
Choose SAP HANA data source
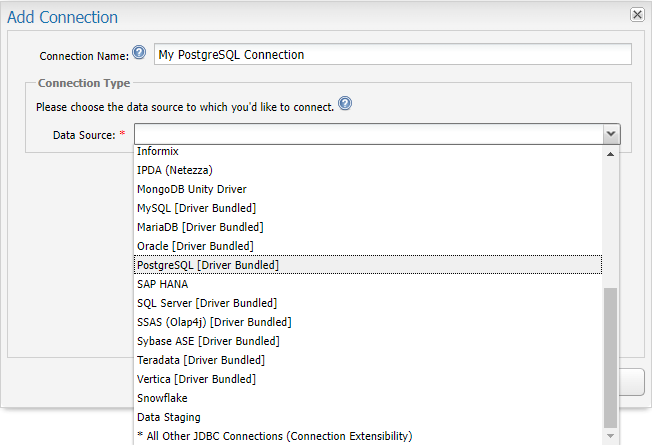tap(368, 284)
